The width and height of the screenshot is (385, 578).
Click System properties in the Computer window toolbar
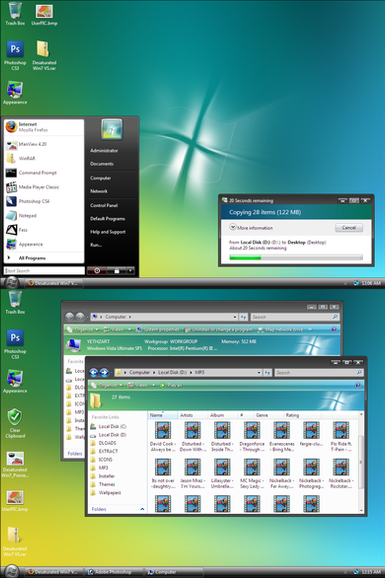point(157,330)
